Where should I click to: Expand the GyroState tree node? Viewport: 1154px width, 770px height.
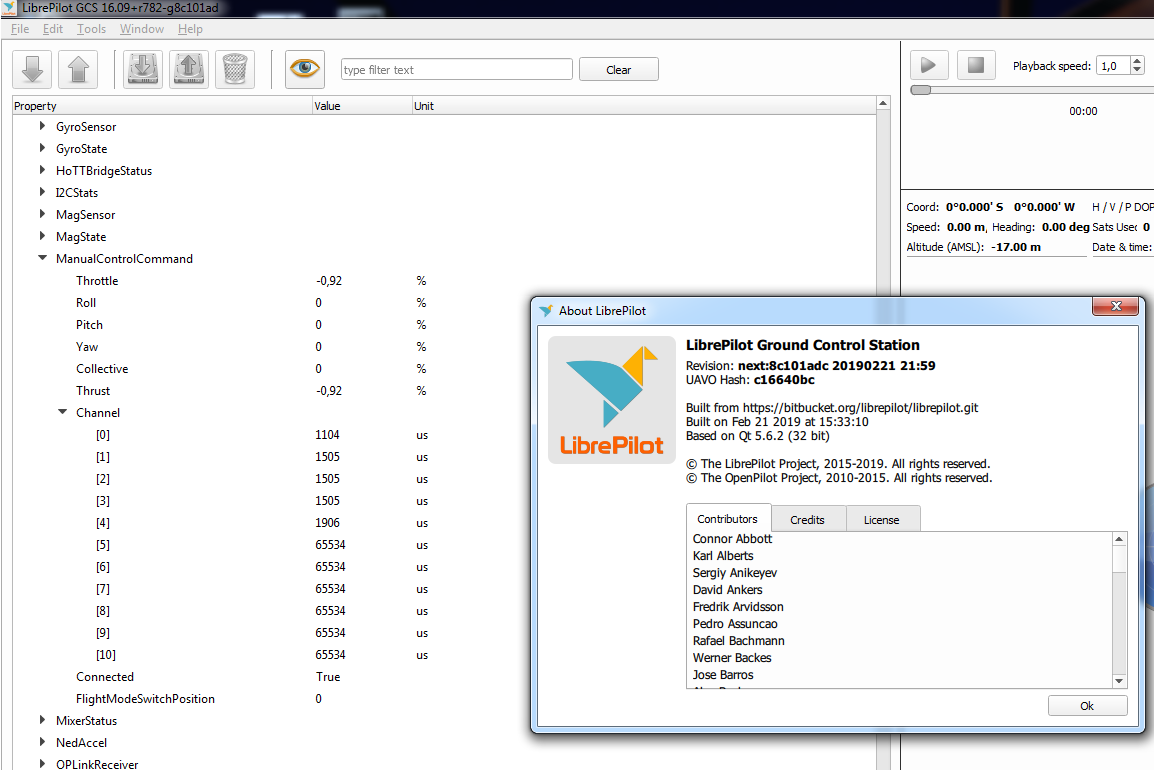pyautogui.click(x=43, y=148)
